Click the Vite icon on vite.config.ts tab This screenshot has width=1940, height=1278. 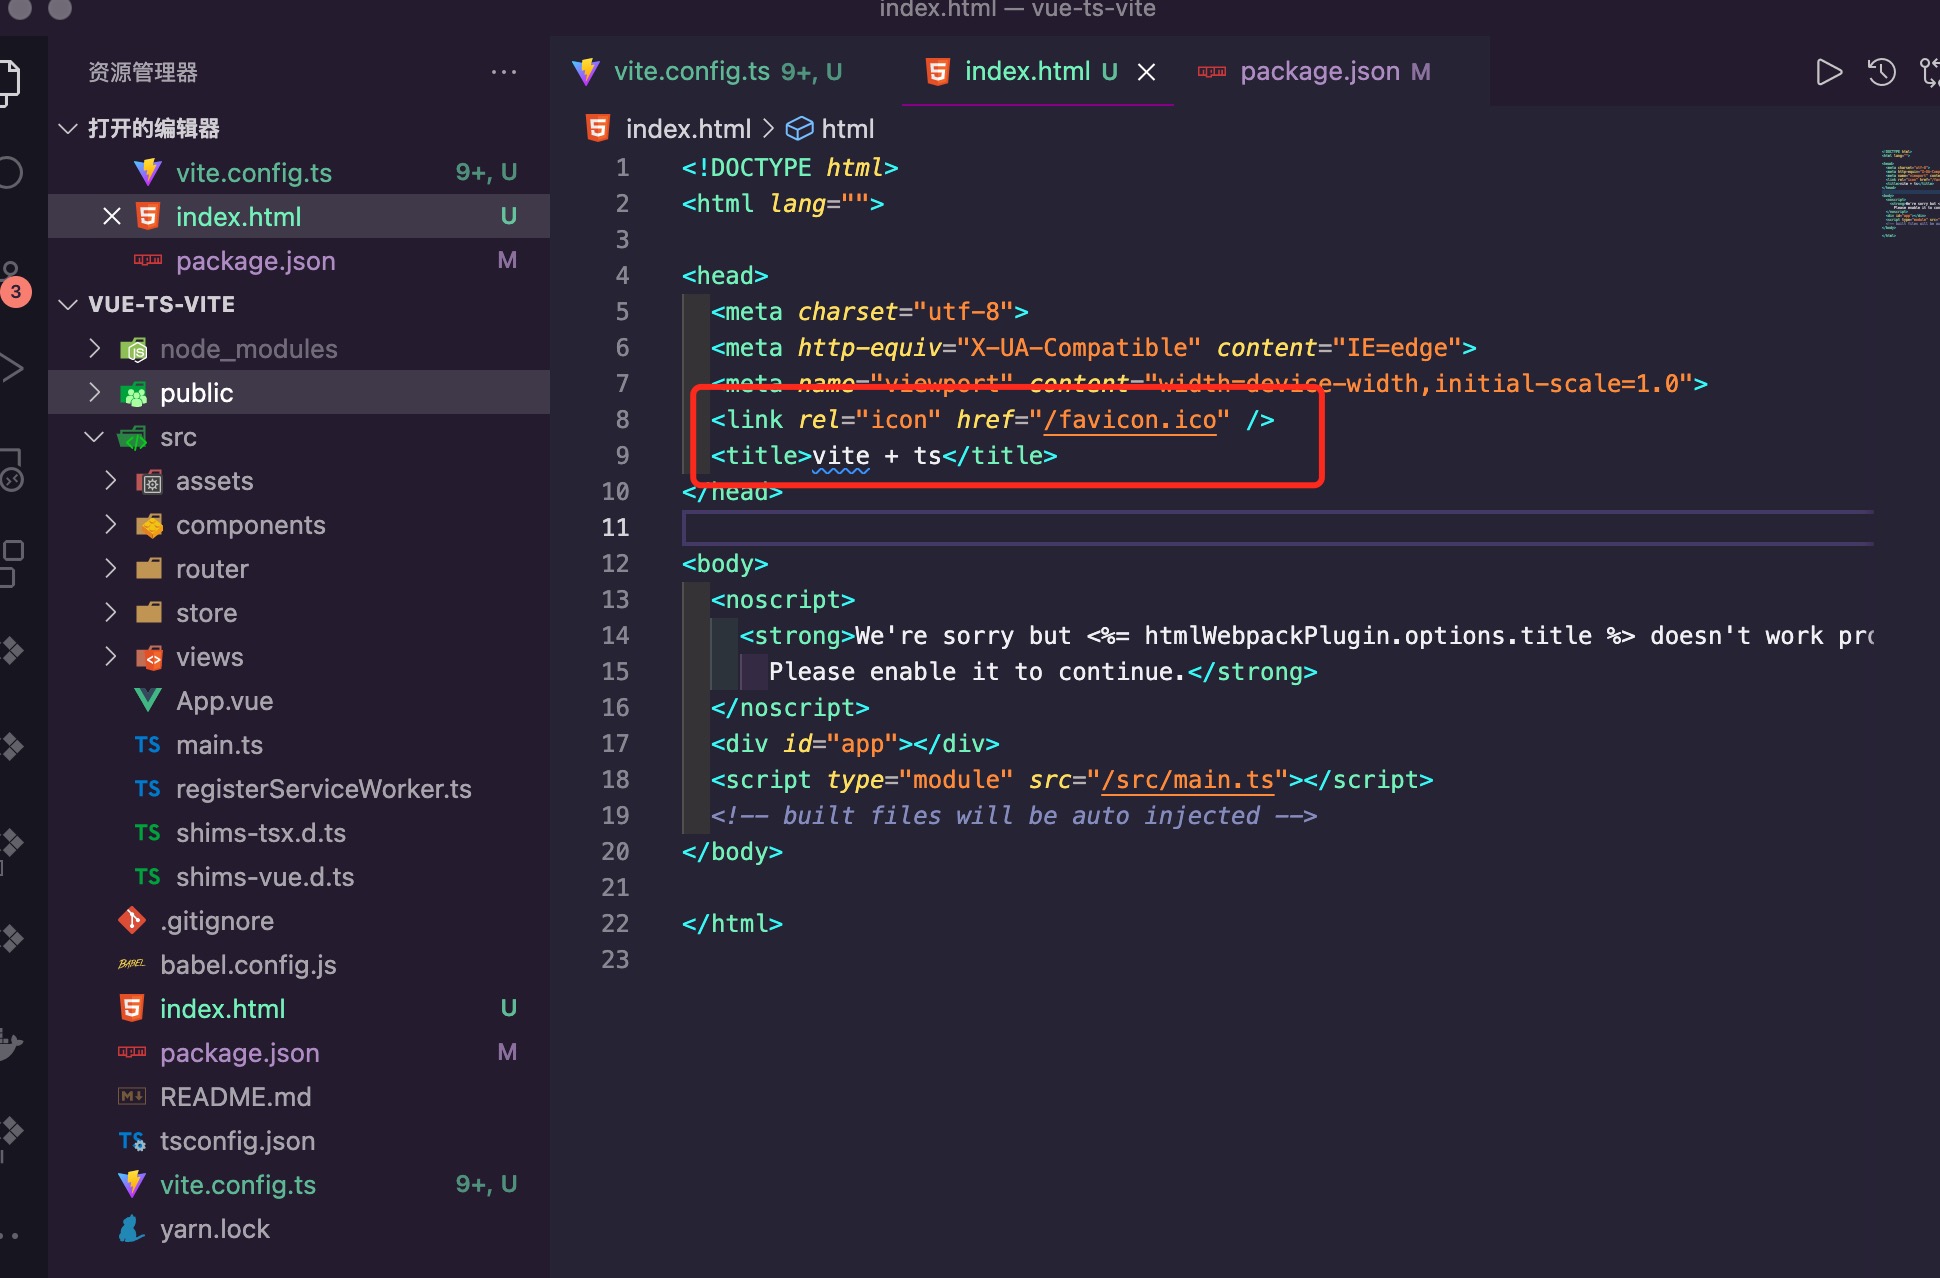point(586,72)
